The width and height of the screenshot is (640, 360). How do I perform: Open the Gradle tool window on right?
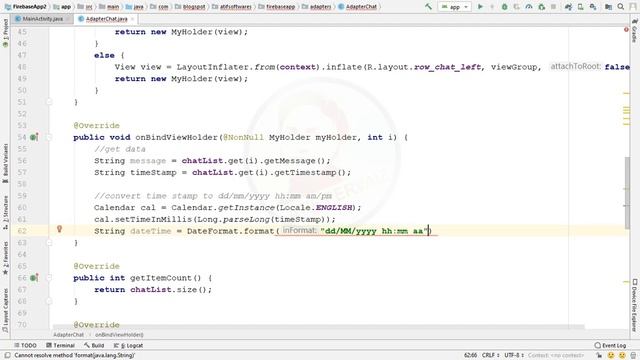tap(635, 30)
